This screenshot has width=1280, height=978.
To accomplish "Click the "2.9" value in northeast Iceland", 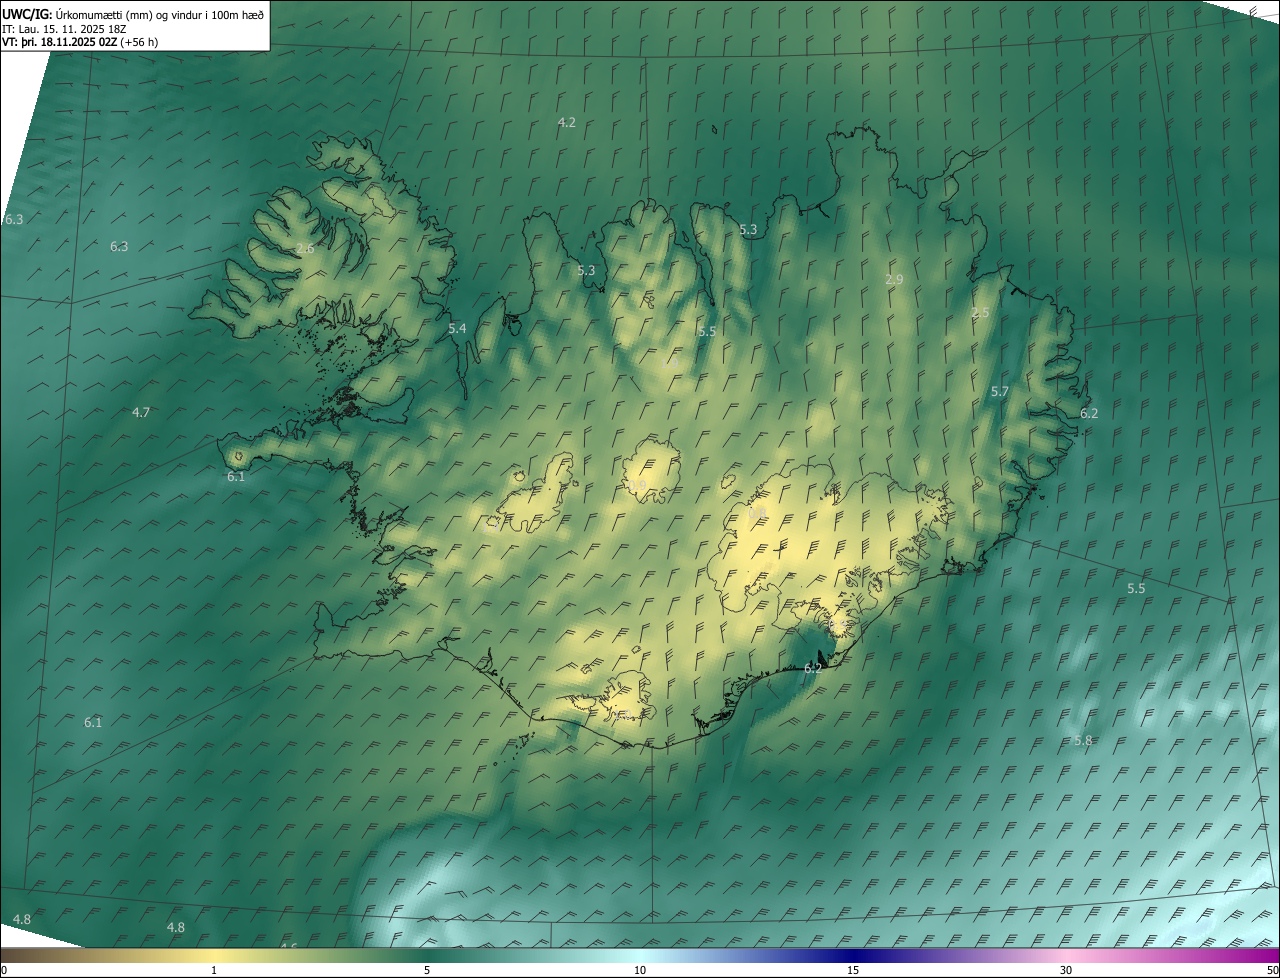I will (894, 280).
